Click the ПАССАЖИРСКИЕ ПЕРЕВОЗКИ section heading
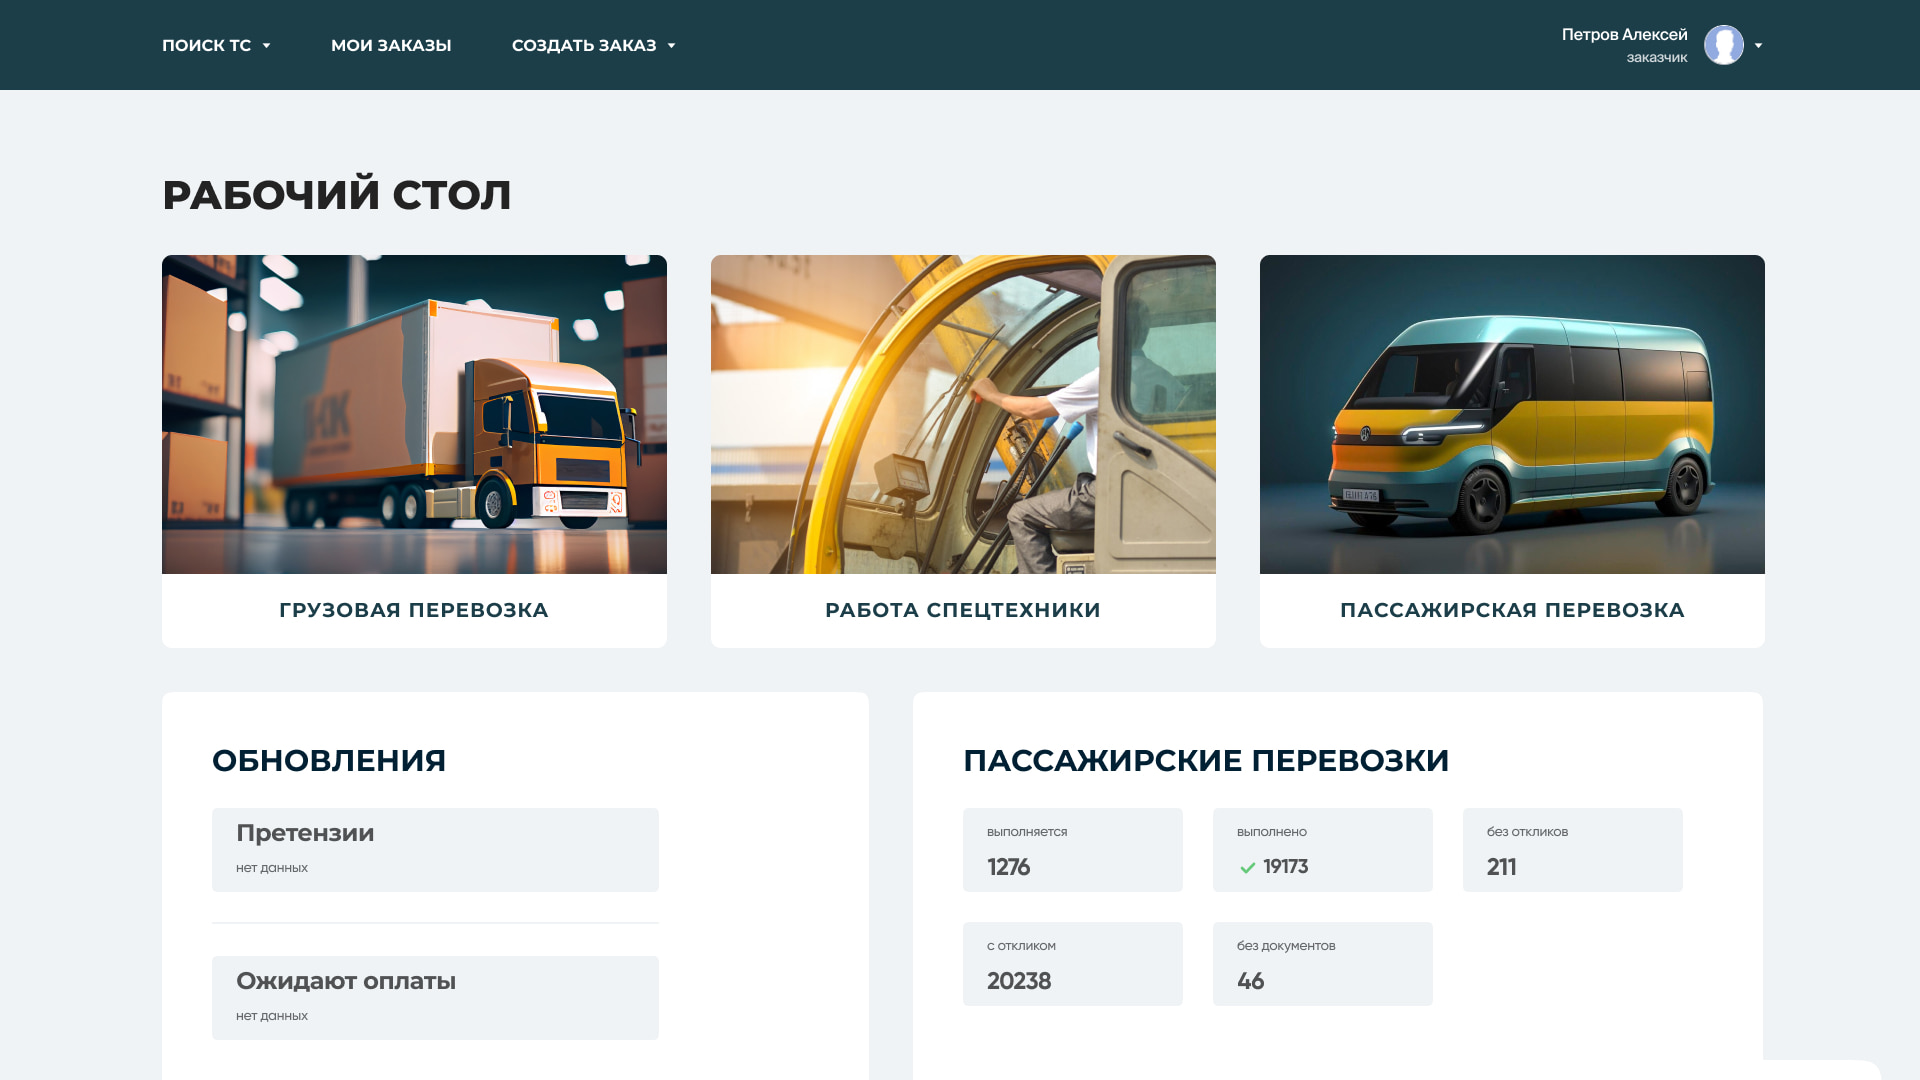The width and height of the screenshot is (1920, 1080). click(x=1206, y=761)
